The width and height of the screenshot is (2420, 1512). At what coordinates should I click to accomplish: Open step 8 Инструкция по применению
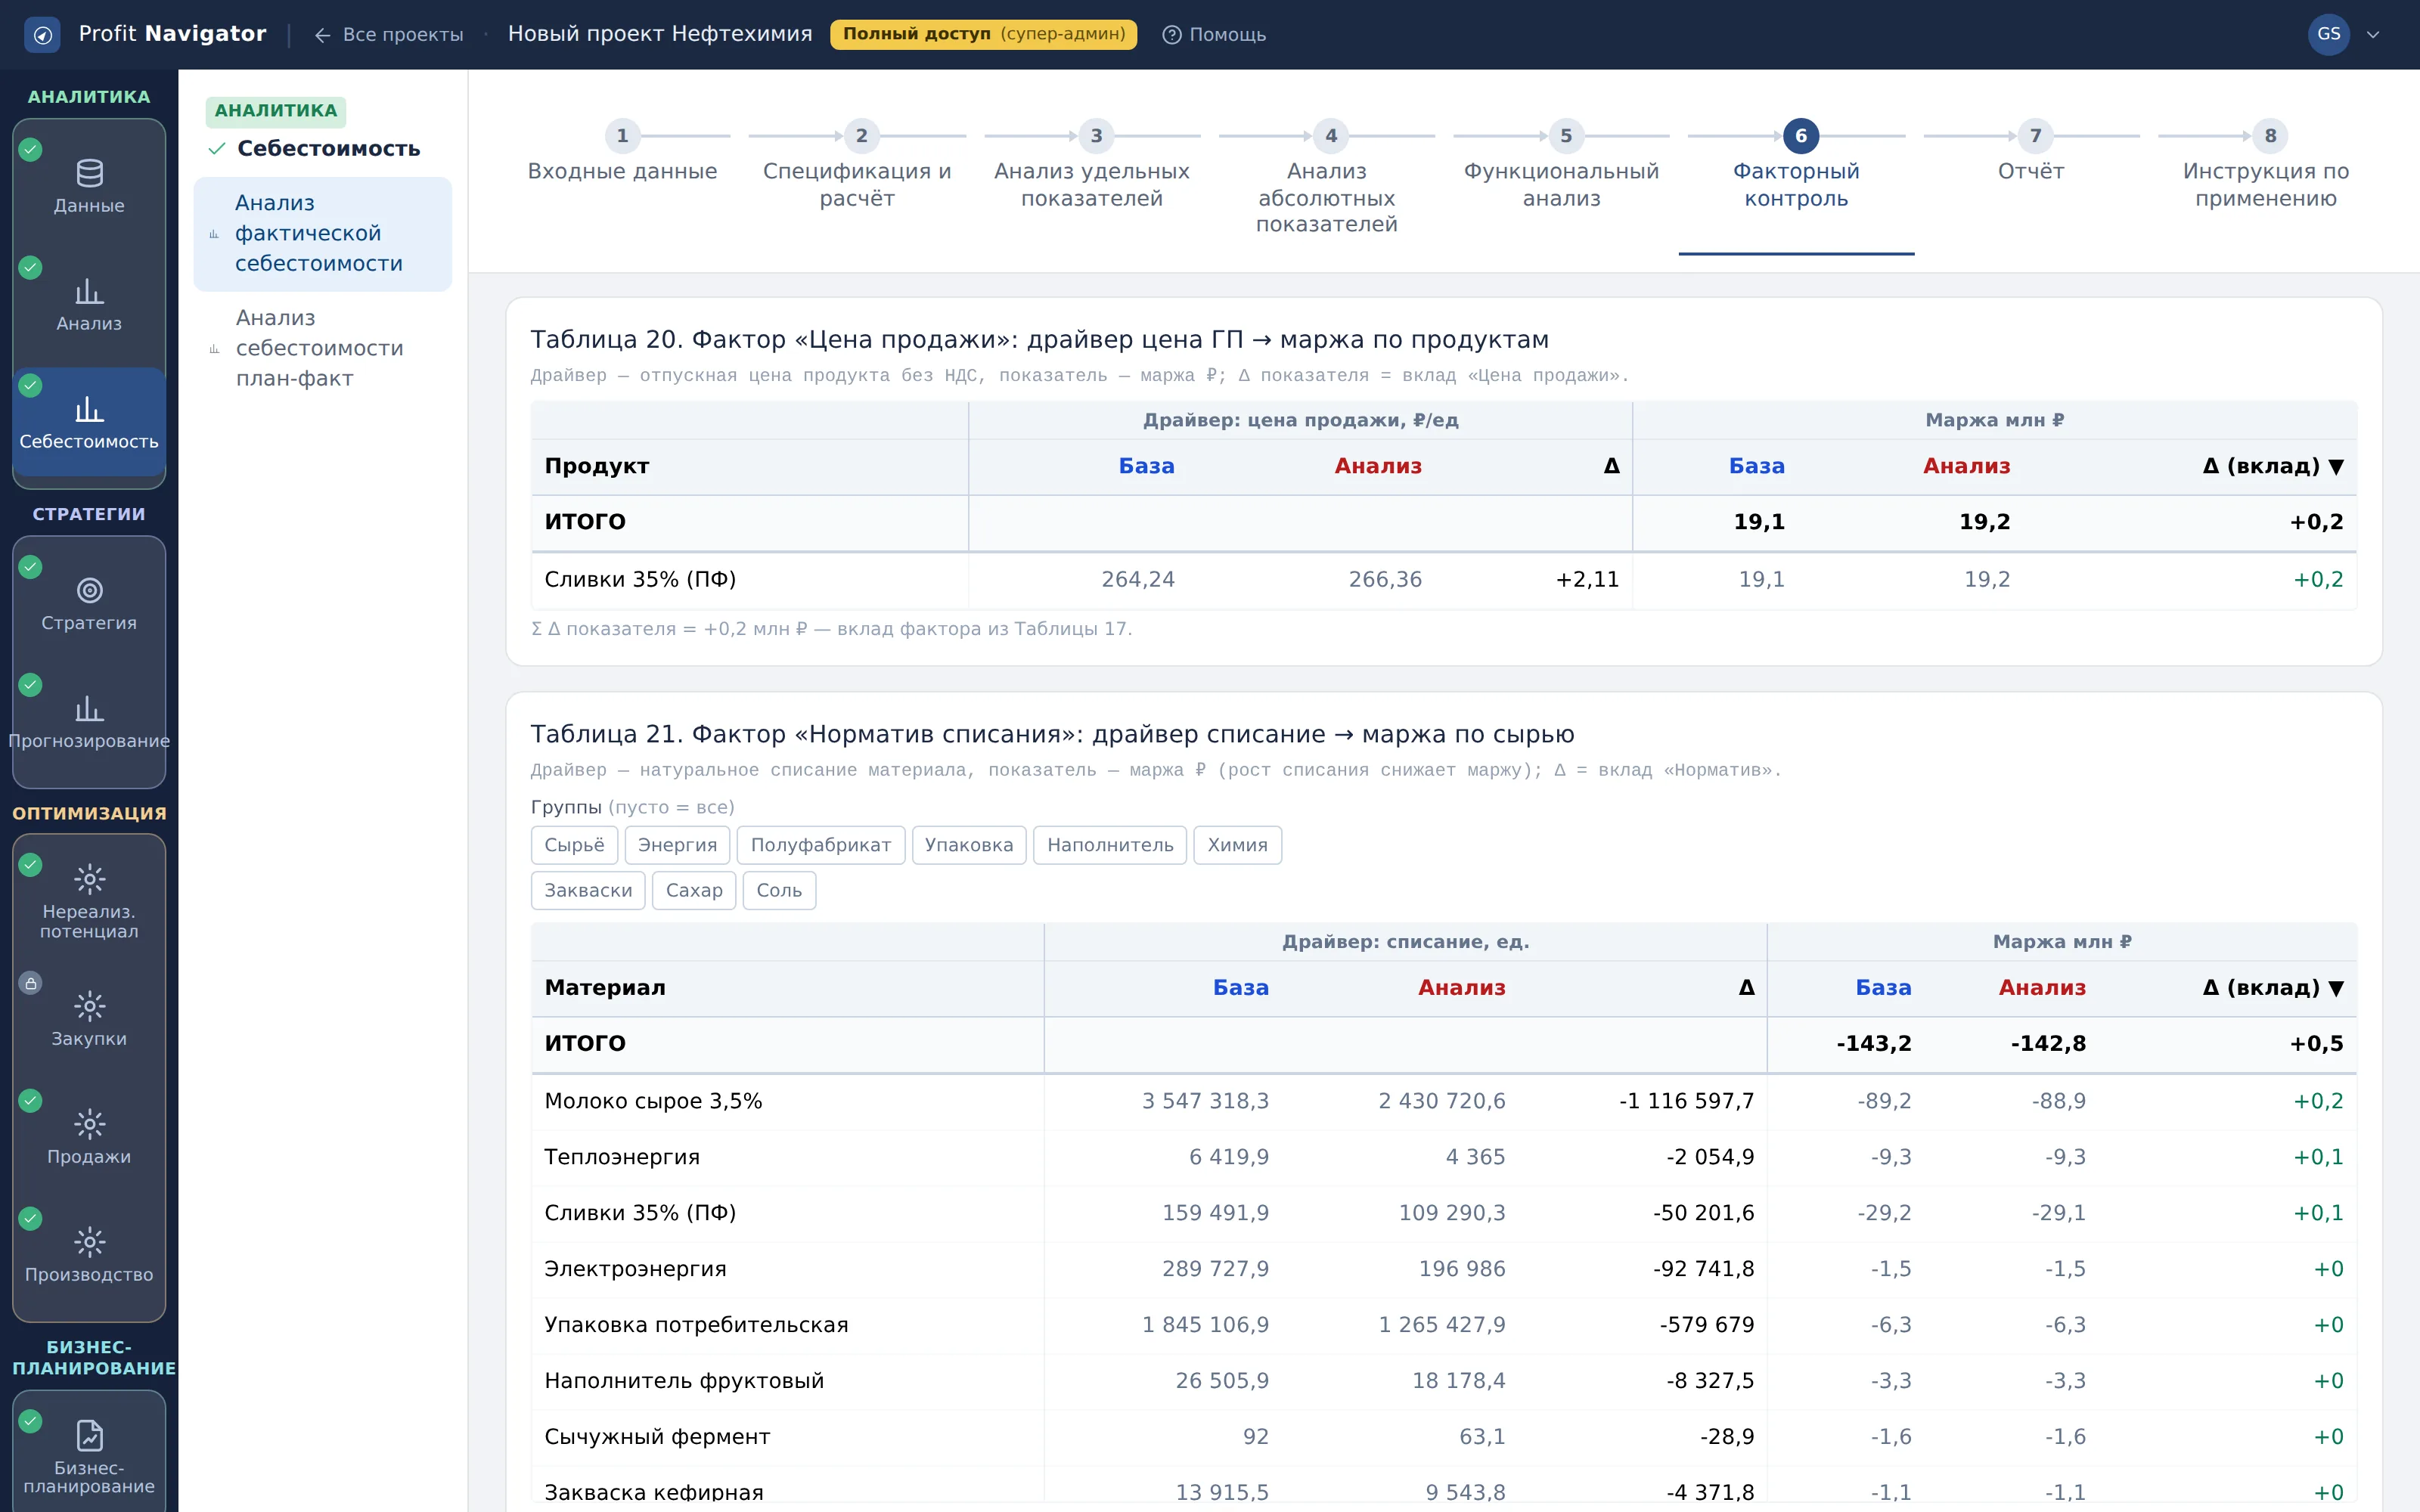click(x=2266, y=166)
